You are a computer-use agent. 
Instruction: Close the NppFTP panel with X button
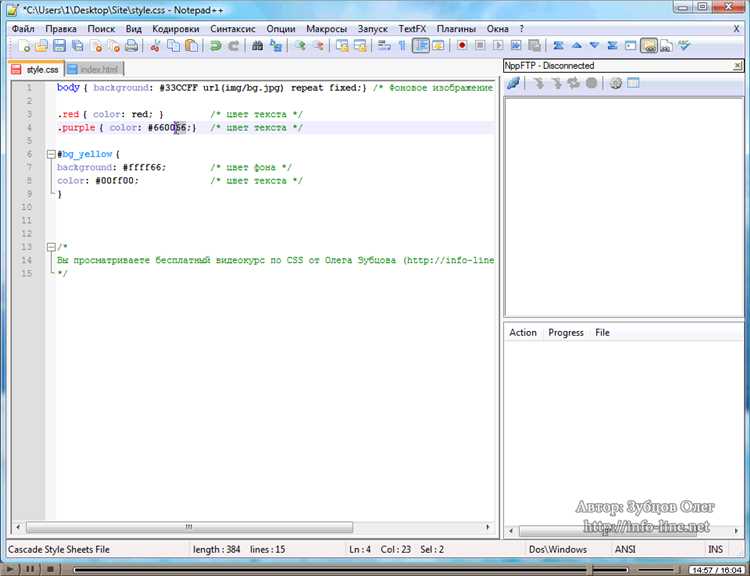(737, 66)
